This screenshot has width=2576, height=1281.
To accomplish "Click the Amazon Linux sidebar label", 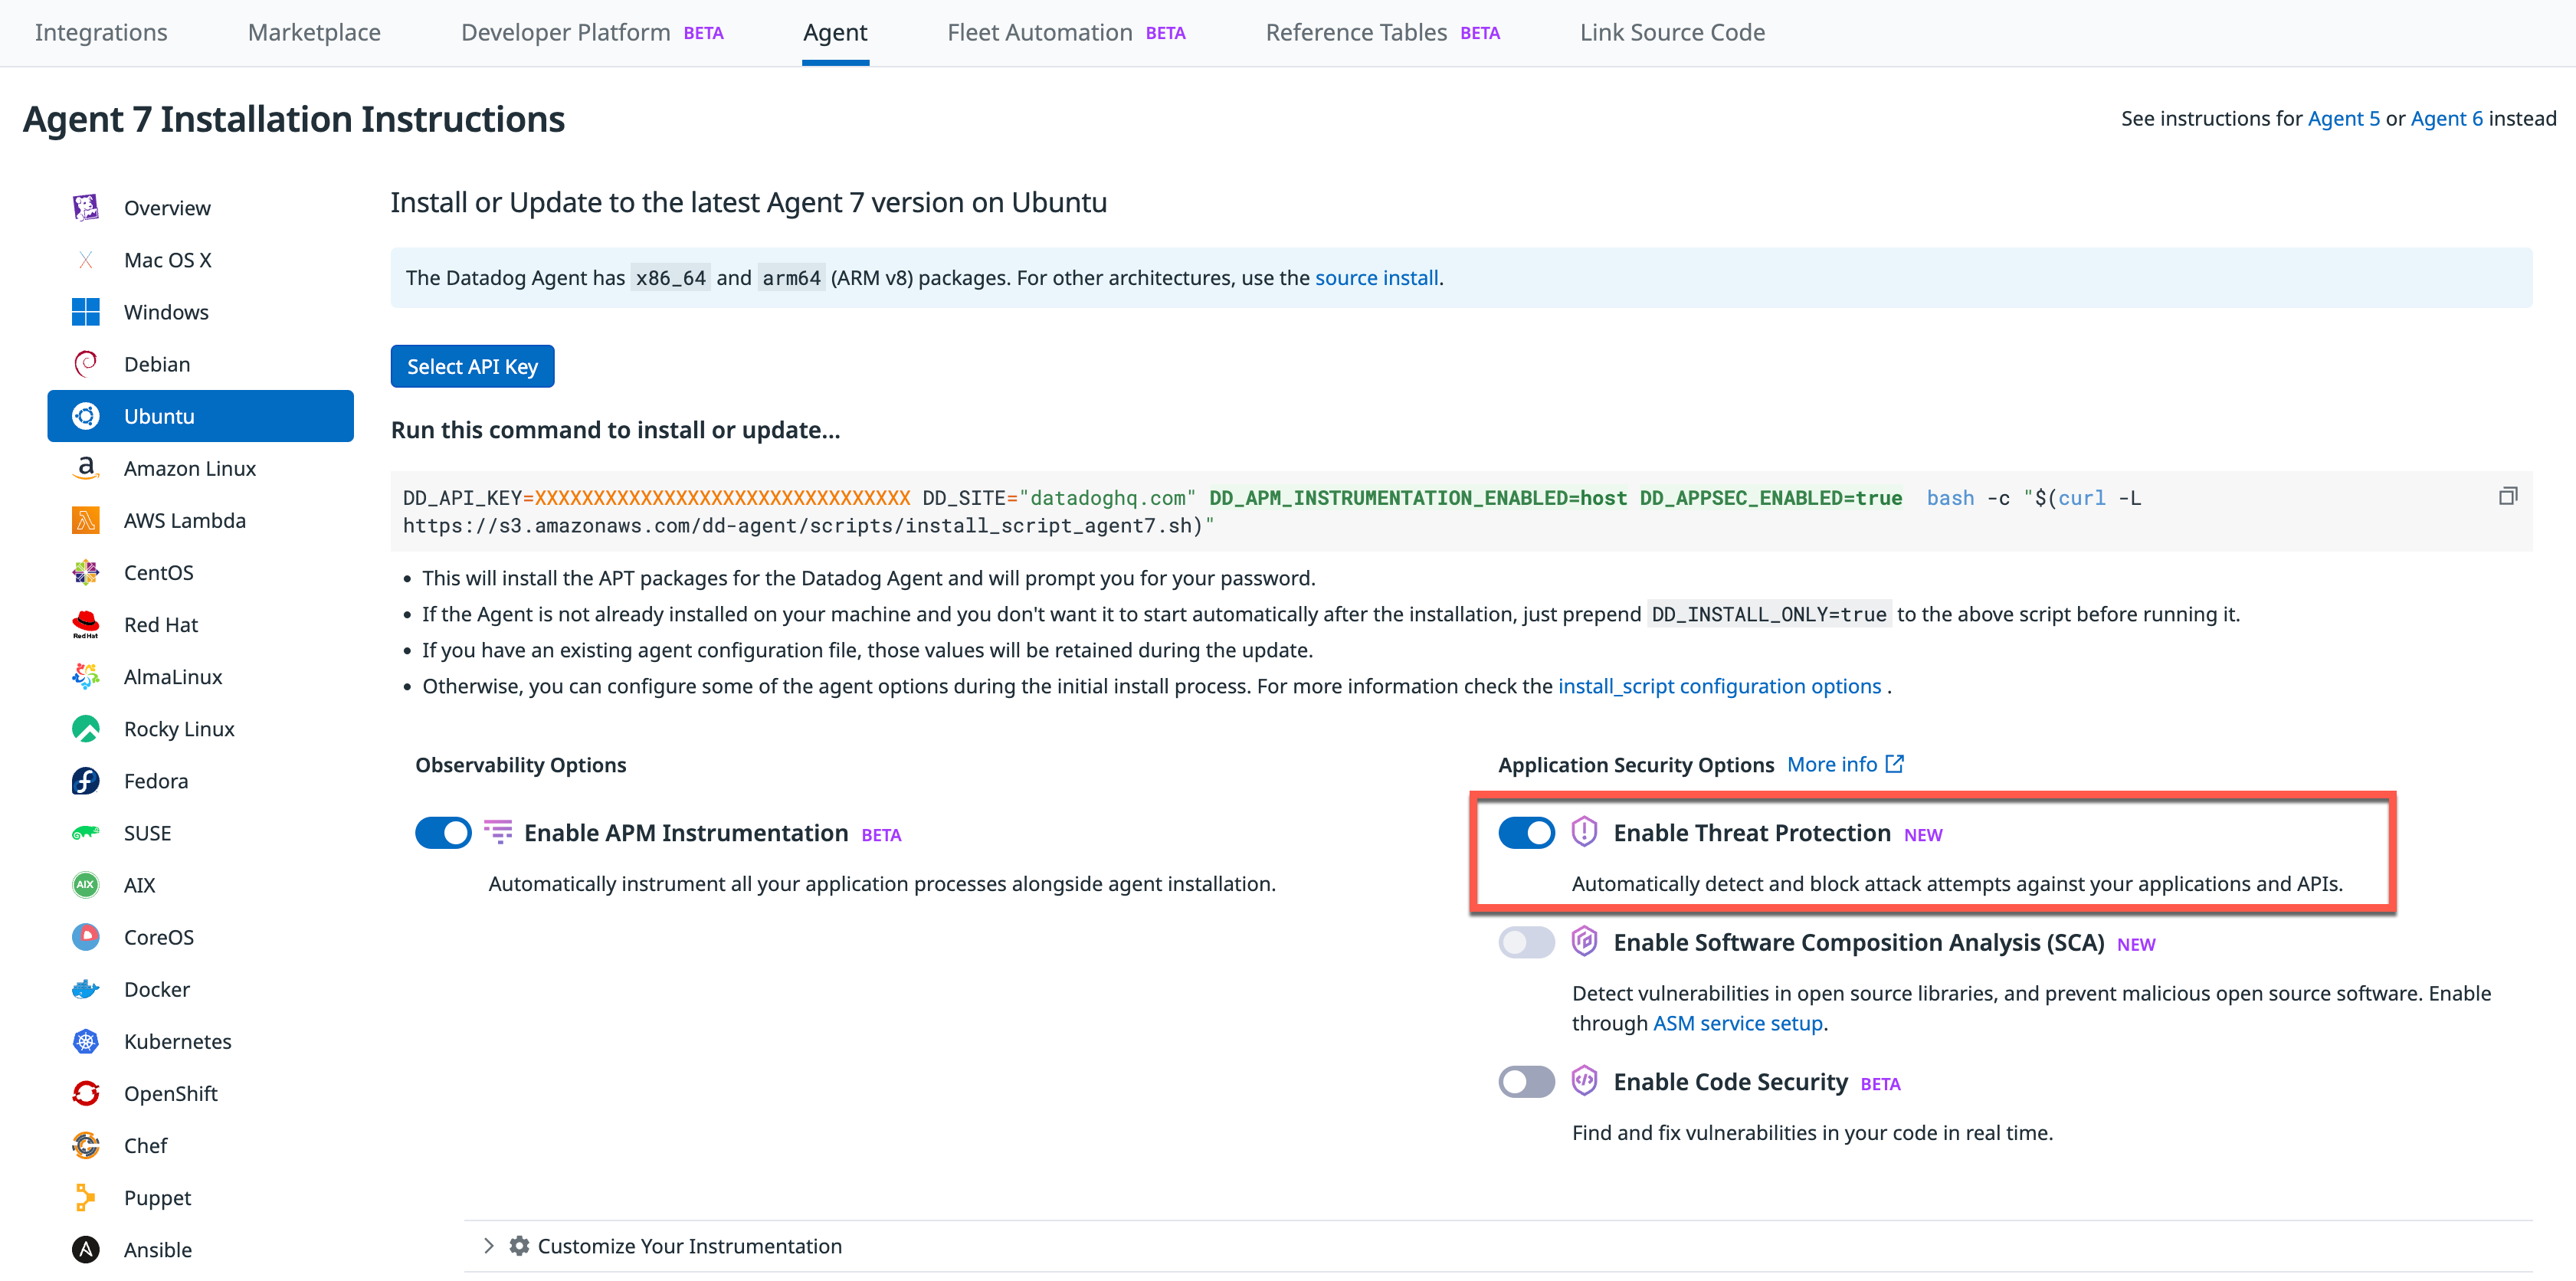I will [x=190, y=468].
